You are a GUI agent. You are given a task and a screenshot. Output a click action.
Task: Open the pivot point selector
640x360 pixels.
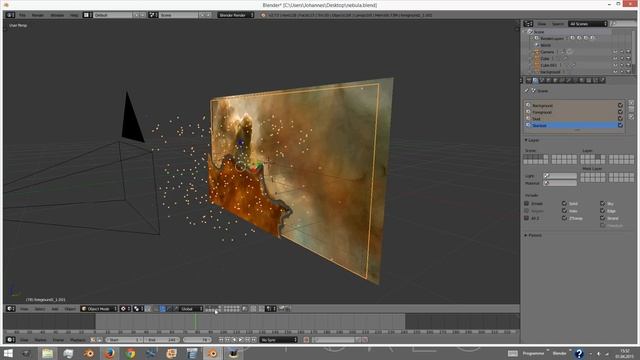coord(138,309)
